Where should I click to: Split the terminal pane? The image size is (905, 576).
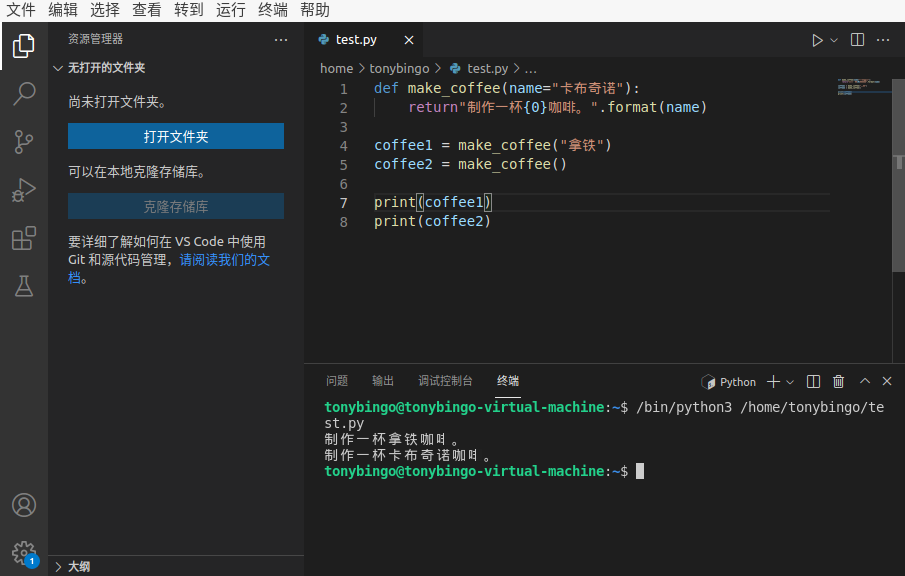point(813,381)
